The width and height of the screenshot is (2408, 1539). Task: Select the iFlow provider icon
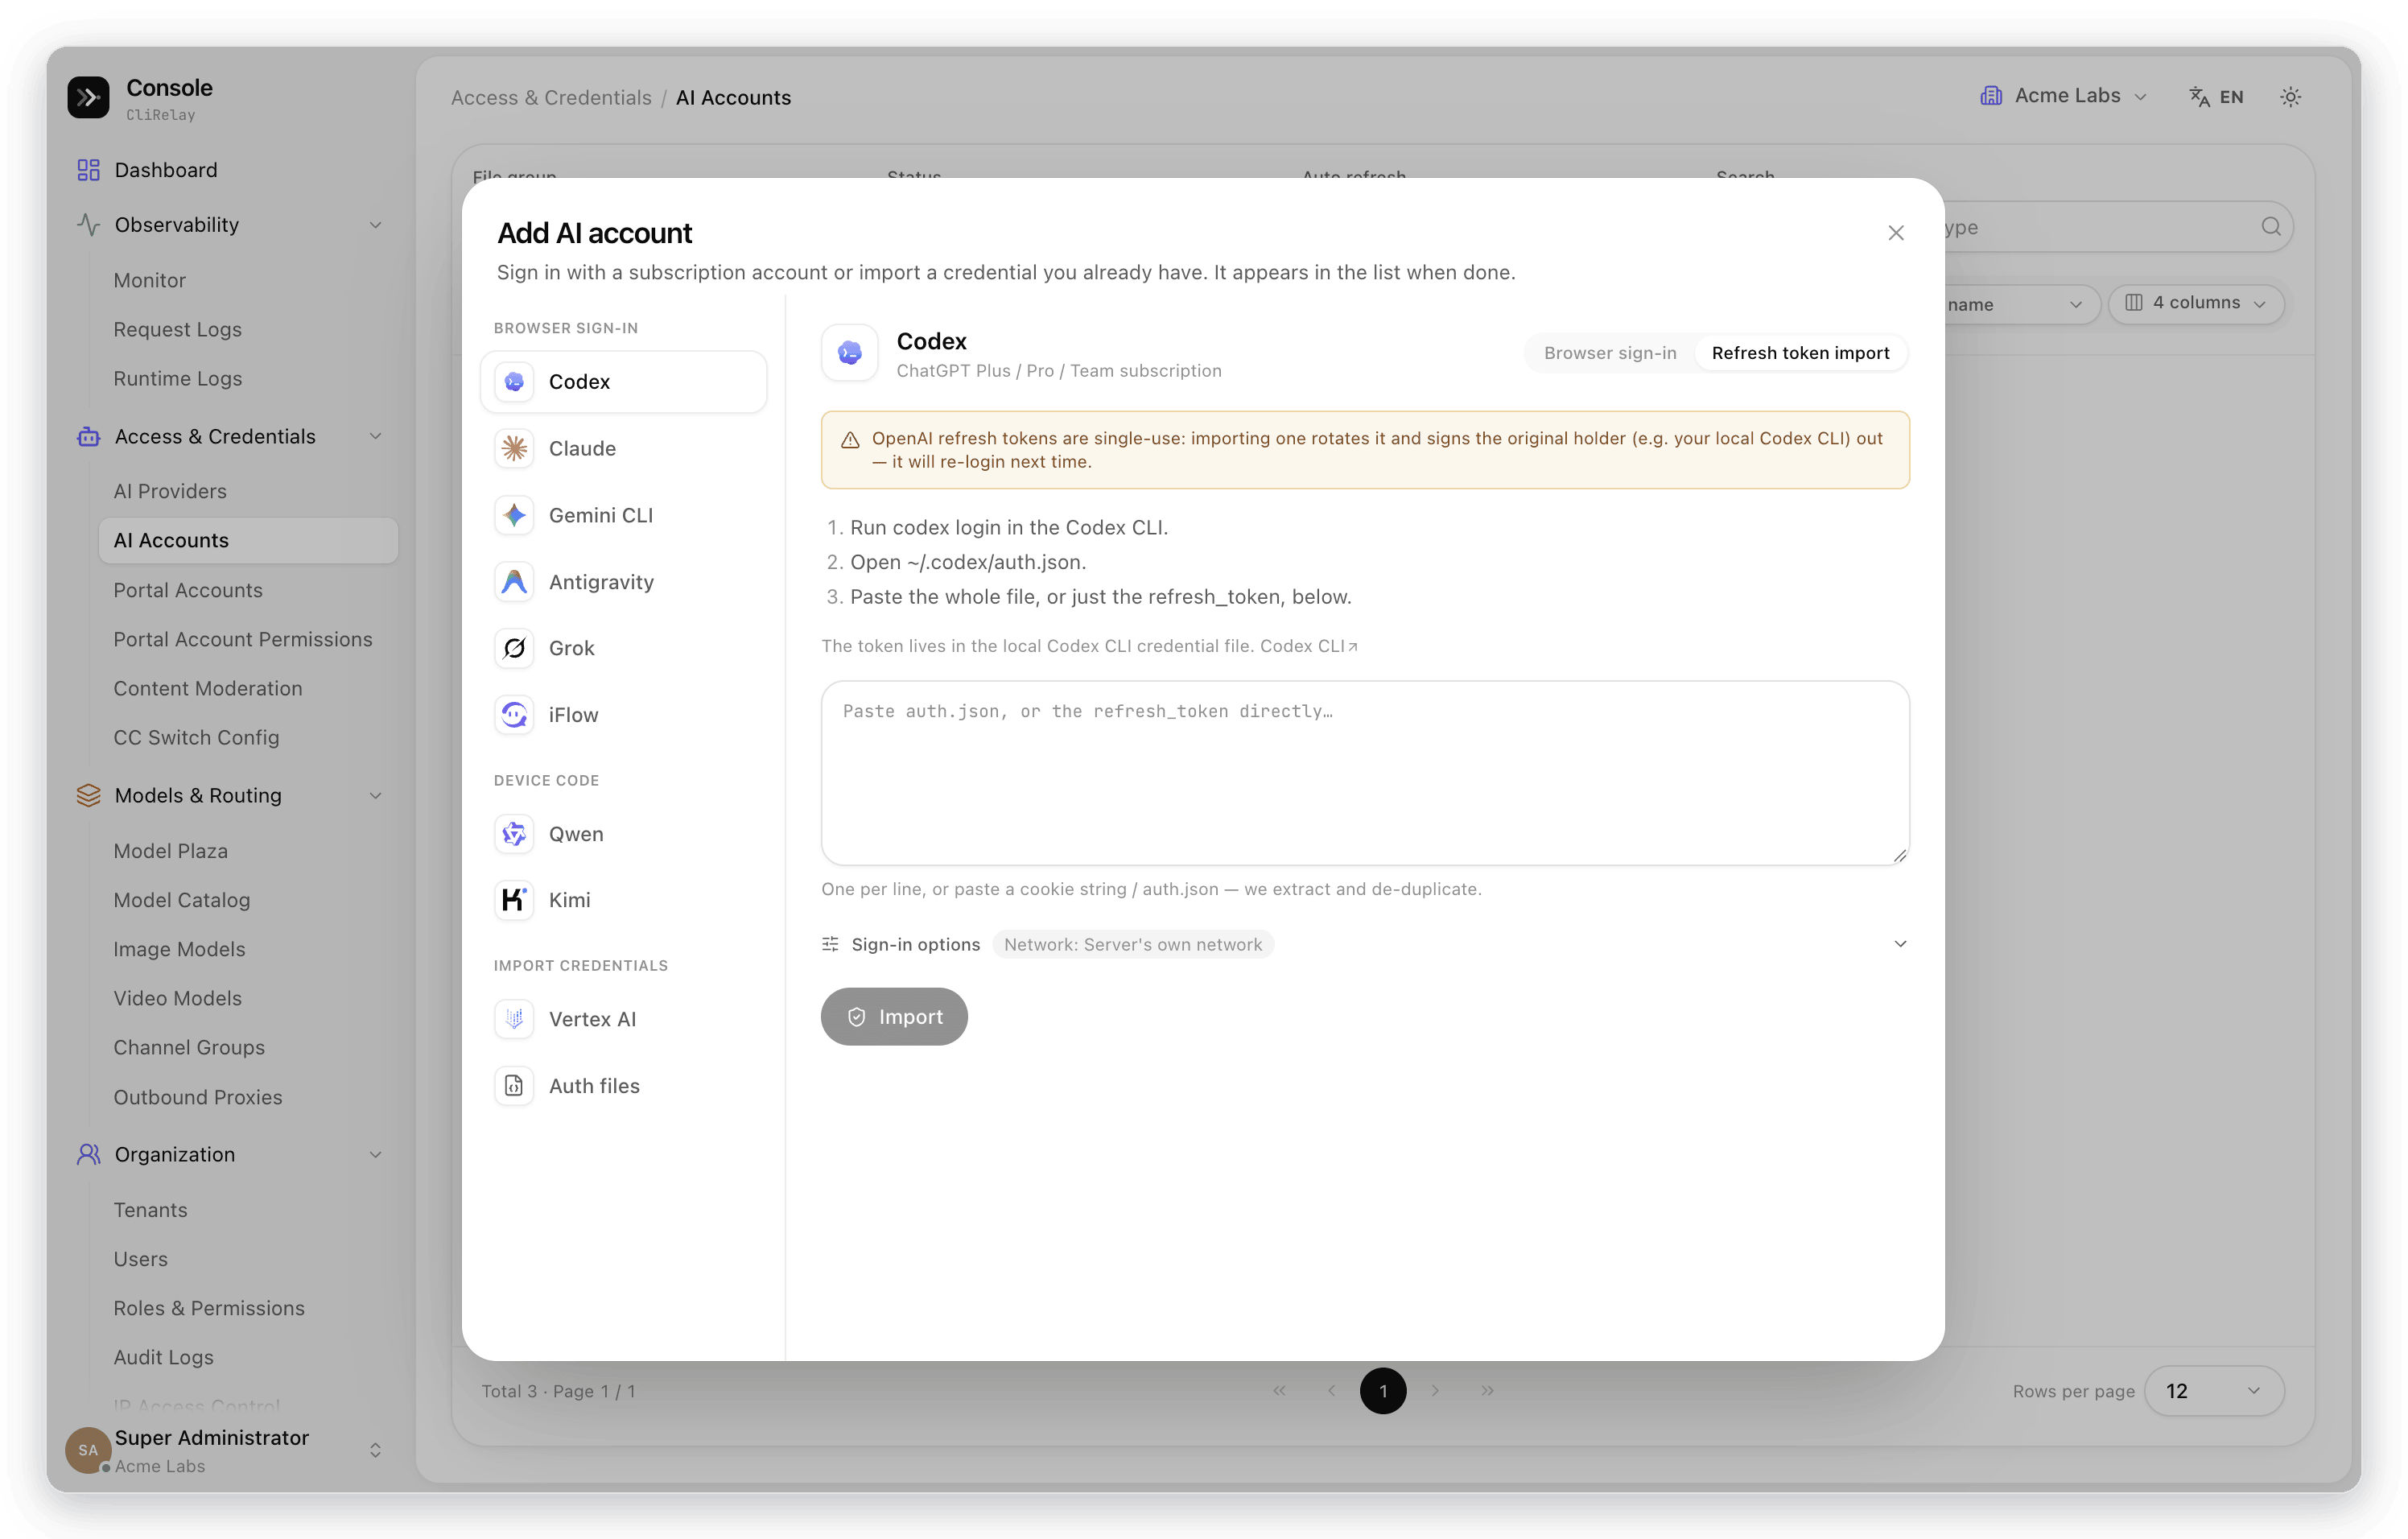(x=514, y=714)
